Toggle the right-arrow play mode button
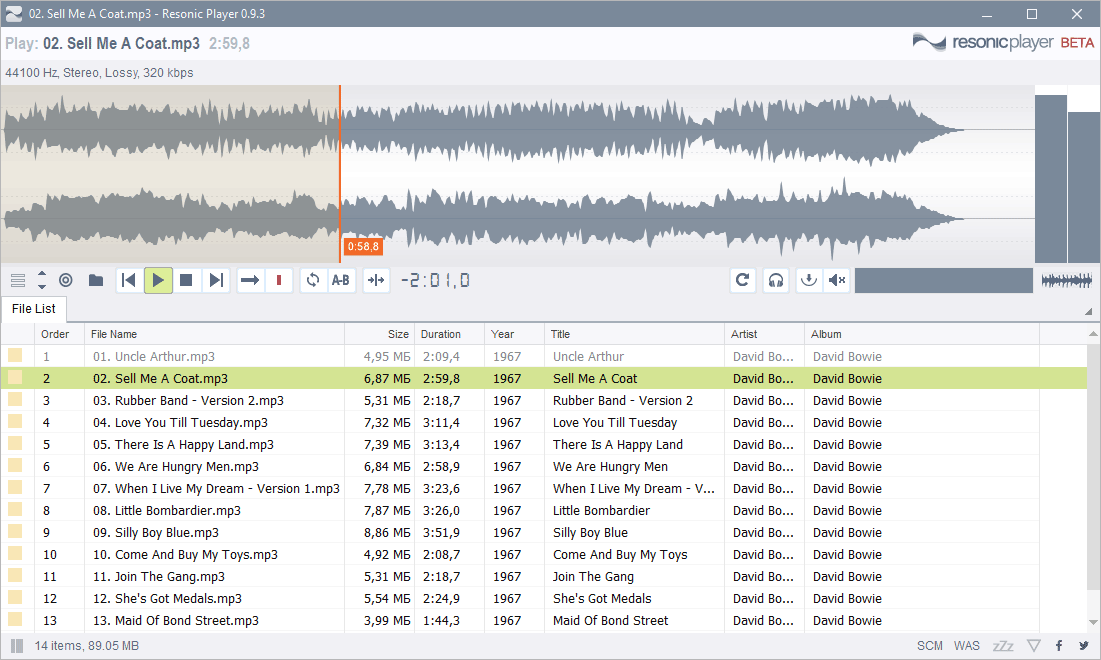This screenshot has height=660, width=1101. tap(250, 280)
